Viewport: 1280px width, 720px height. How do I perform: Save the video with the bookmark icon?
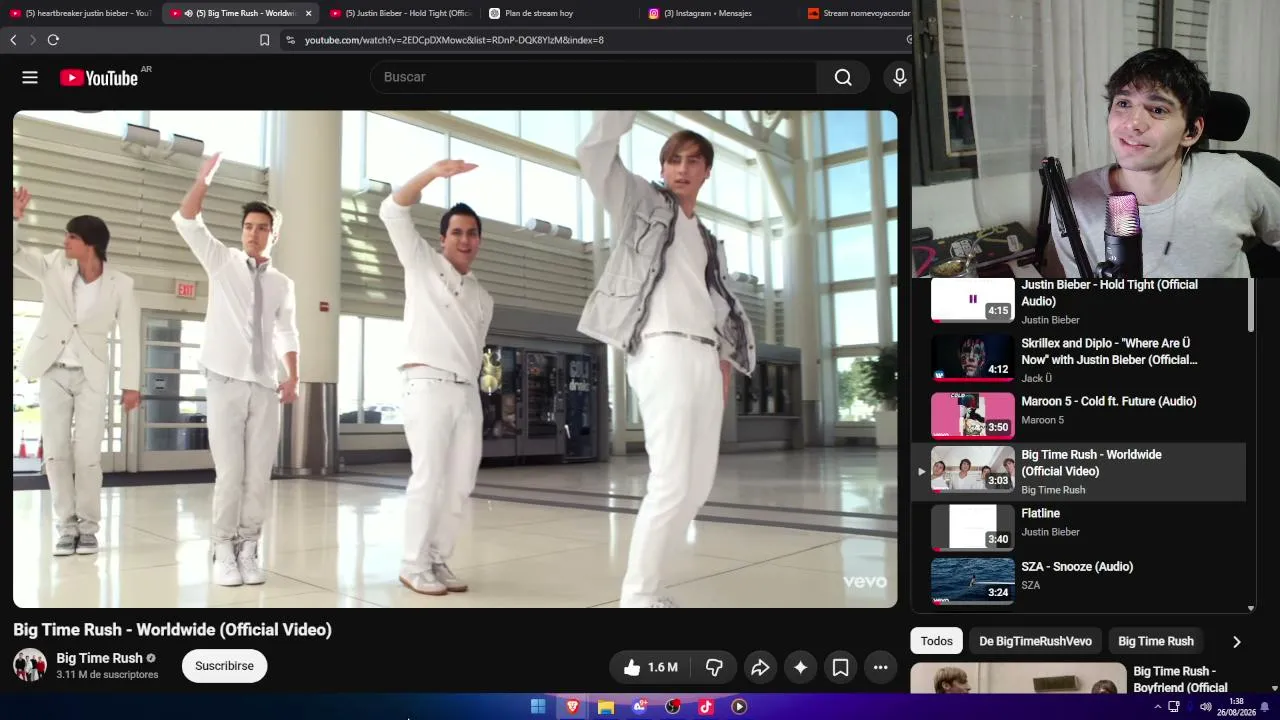point(840,667)
